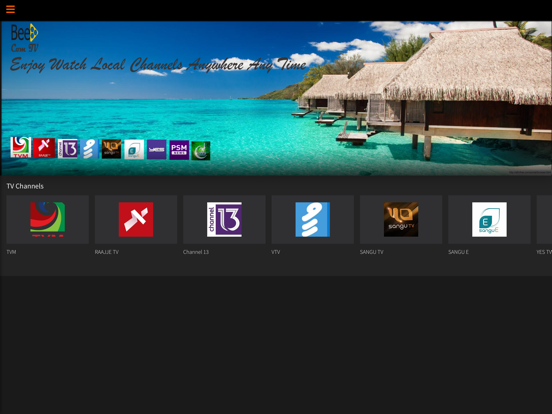
Task: Click the TVM label text
Action: (x=11, y=252)
